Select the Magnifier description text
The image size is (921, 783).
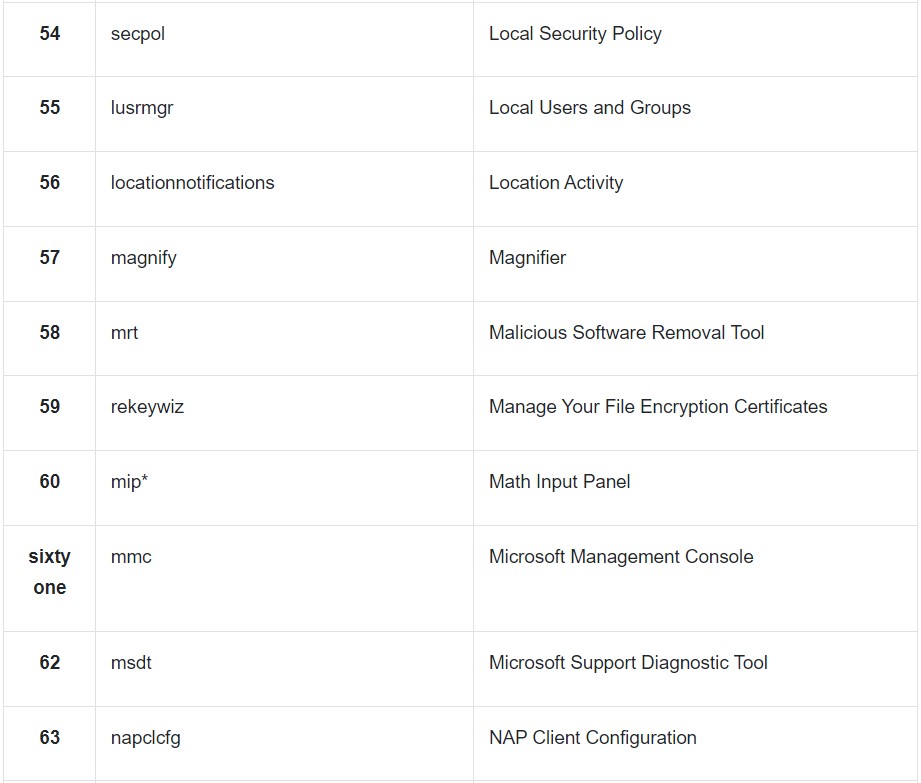coord(527,257)
